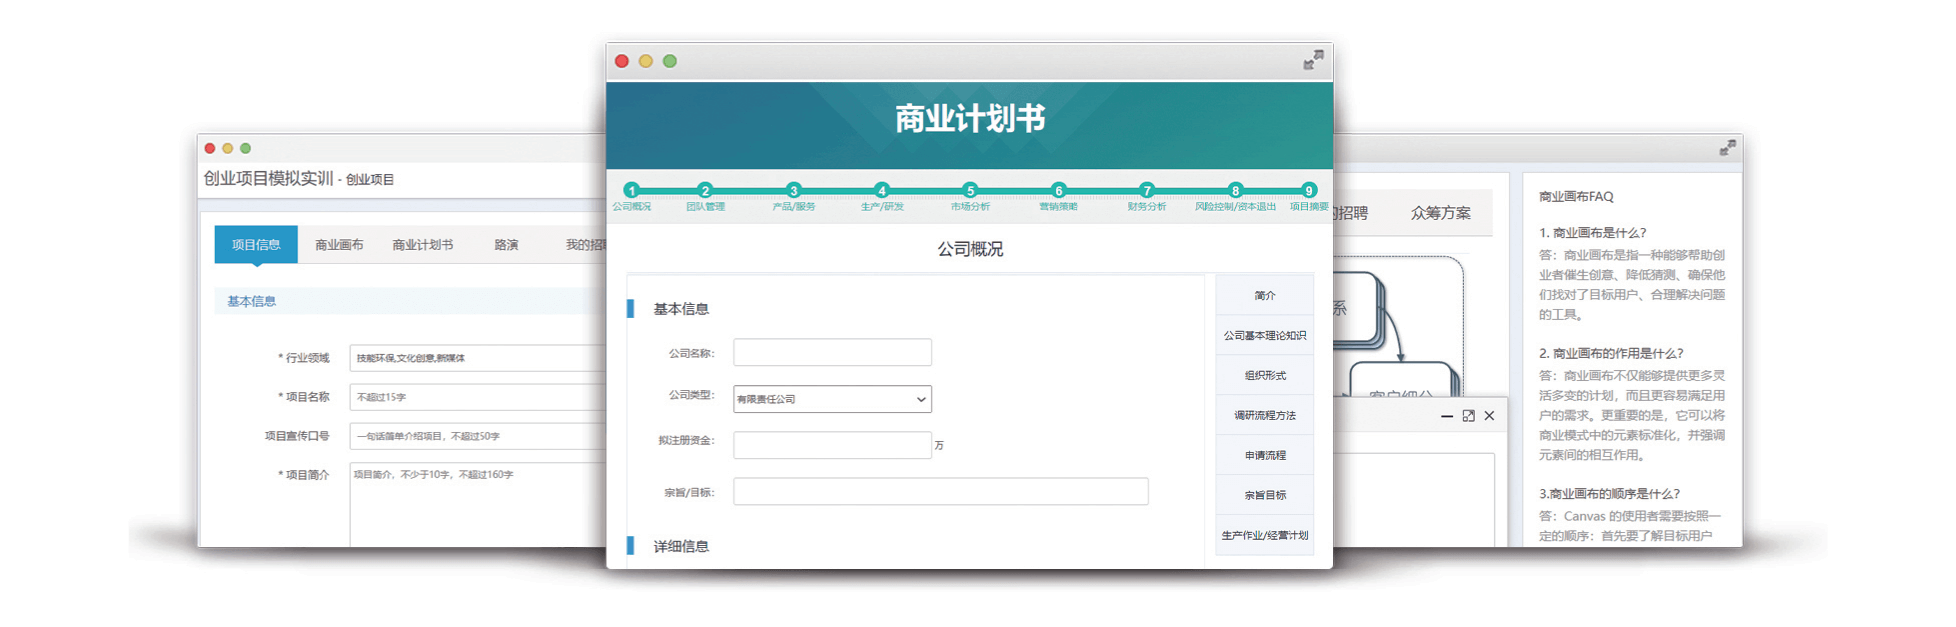Open step 8 风险控制/资本退出
Viewport: 1956px width, 627px height.
[x=1235, y=190]
